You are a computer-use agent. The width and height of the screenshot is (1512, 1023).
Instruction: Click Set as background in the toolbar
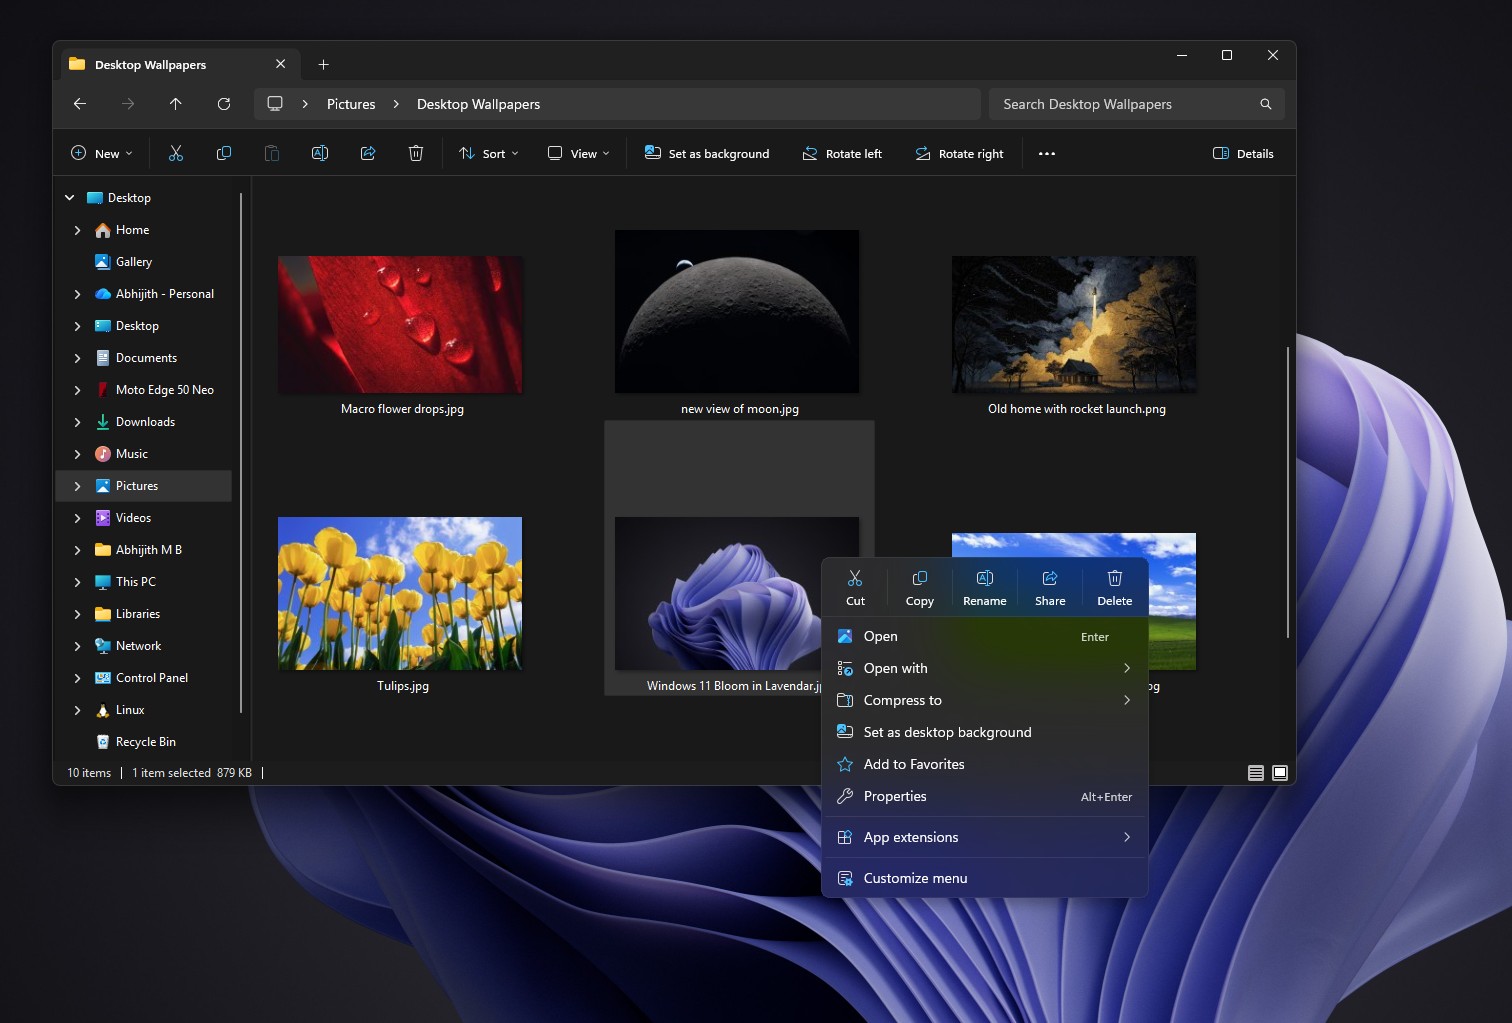click(707, 153)
